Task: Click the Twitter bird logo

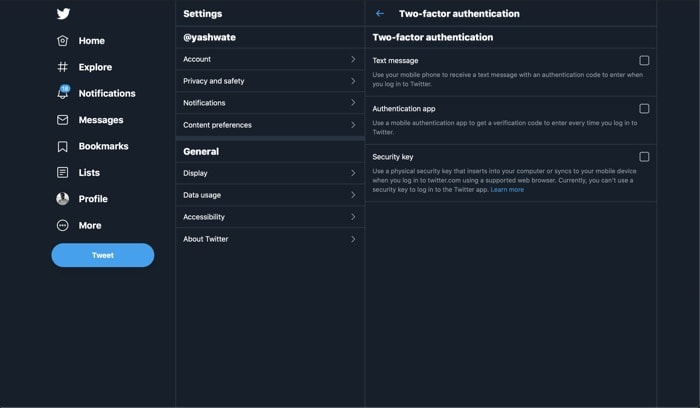Action: pyautogui.click(x=63, y=13)
